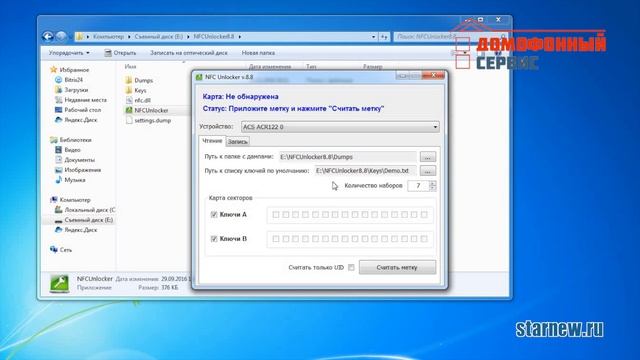Screen dimensions: 640x360
Task: Click Съемный диск (E:) in address bar
Action: click(x=159, y=37)
